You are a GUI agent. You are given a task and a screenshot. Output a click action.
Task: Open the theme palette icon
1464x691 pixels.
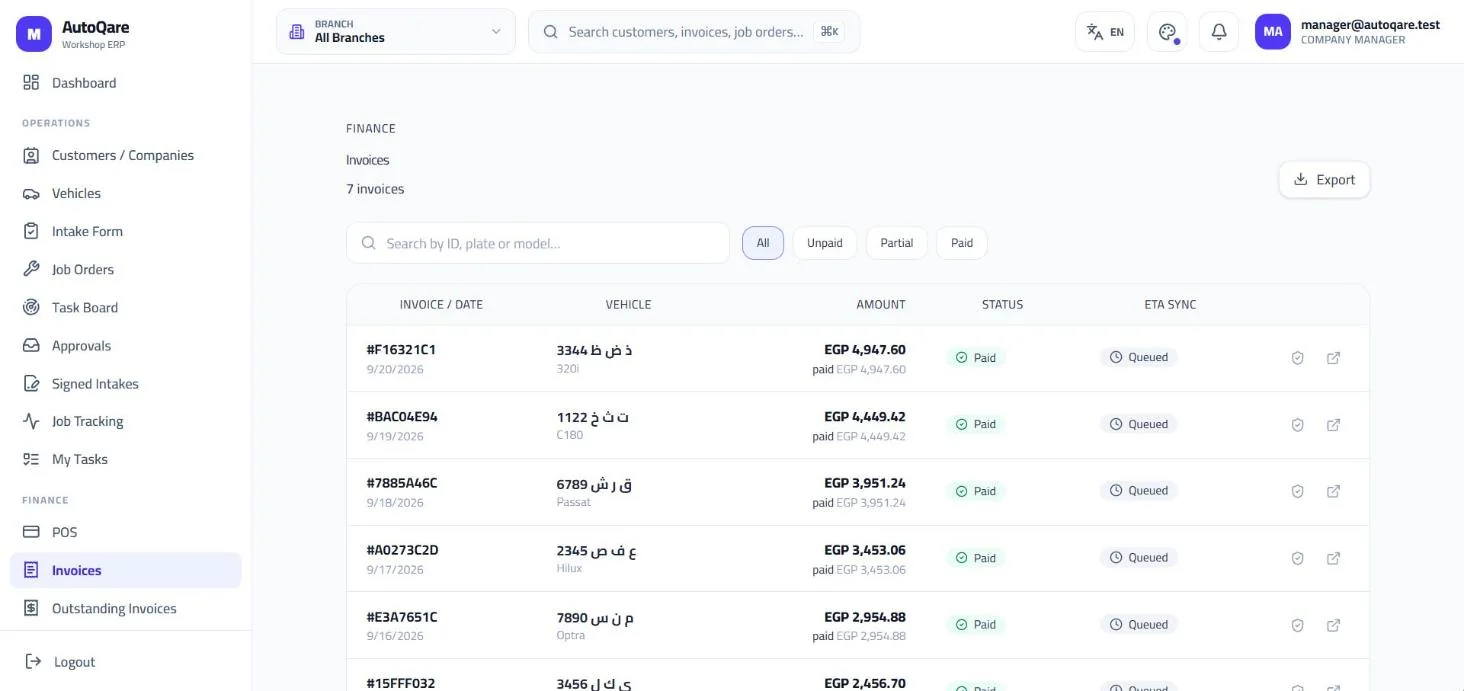point(1167,32)
